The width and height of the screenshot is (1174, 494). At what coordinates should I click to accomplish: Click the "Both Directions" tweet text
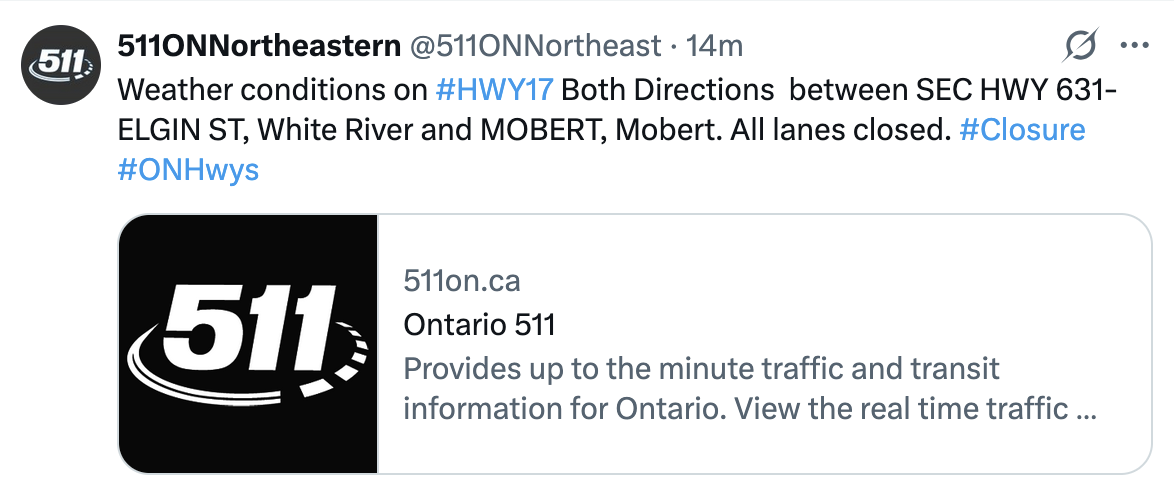coord(668,90)
